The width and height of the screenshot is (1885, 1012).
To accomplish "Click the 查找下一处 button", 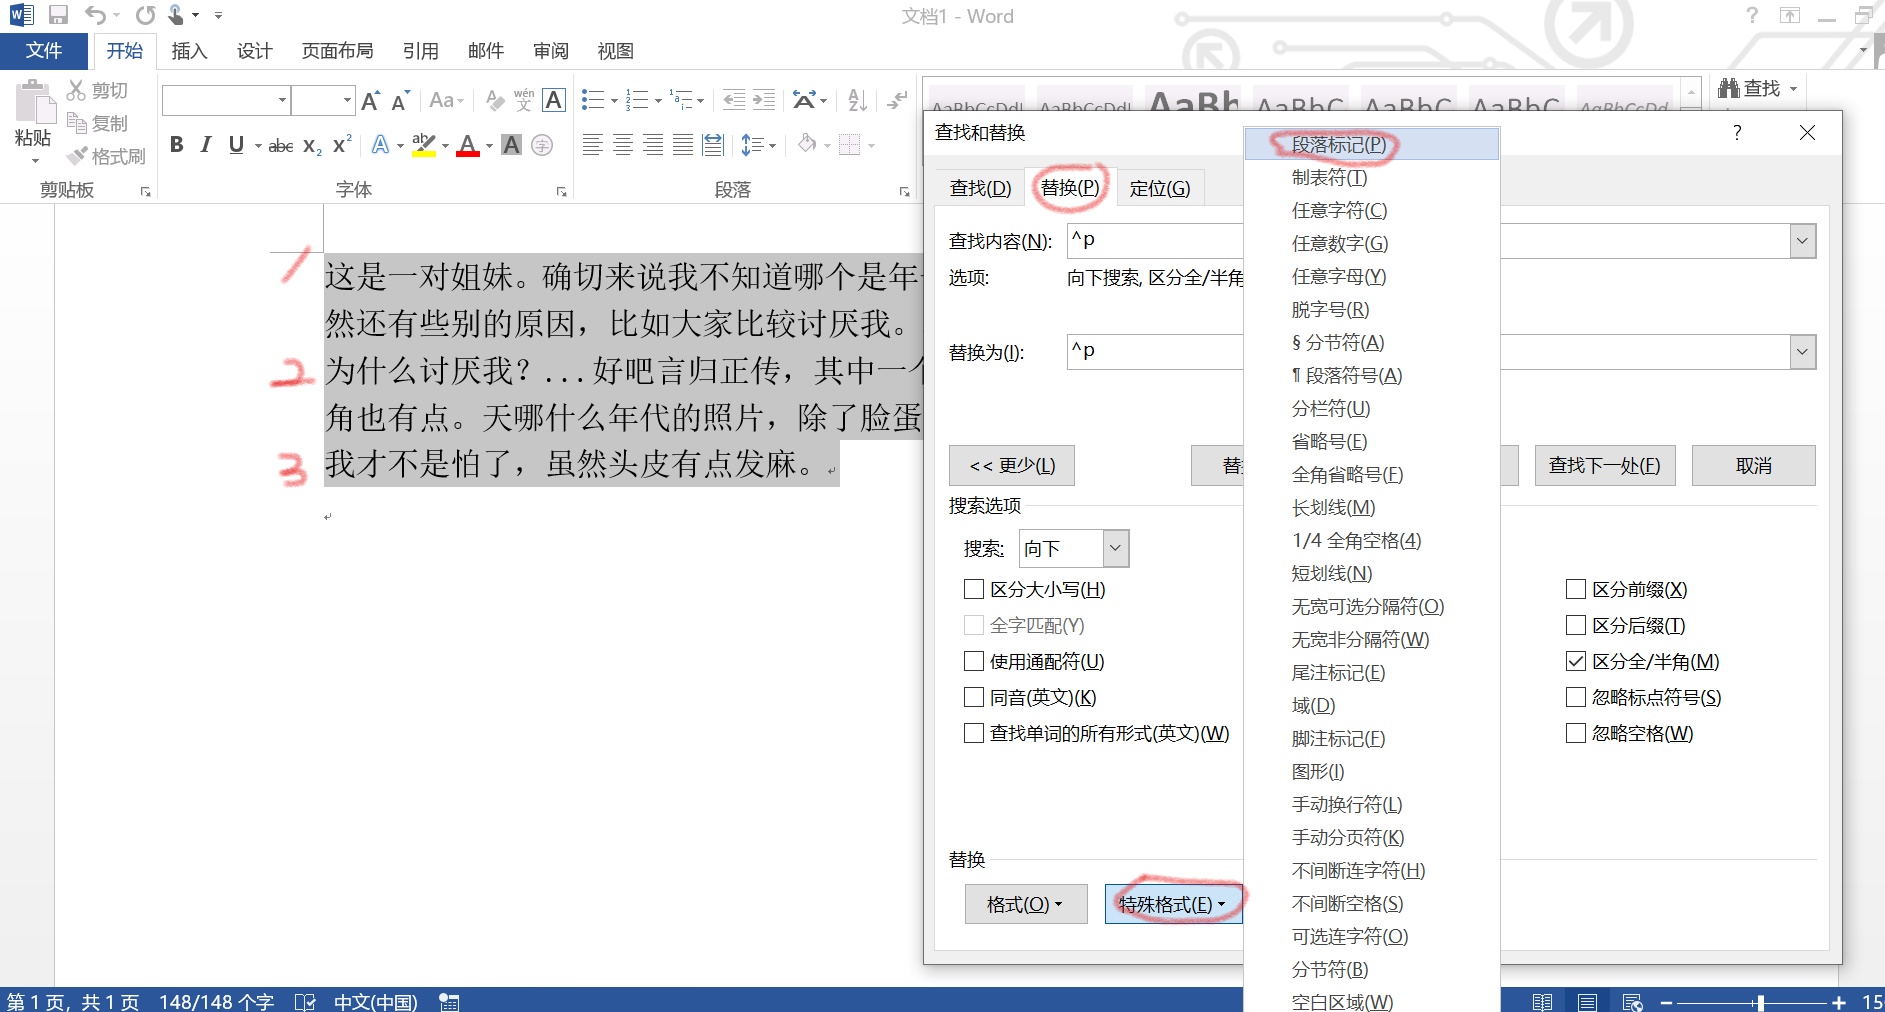I will (x=1604, y=465).
